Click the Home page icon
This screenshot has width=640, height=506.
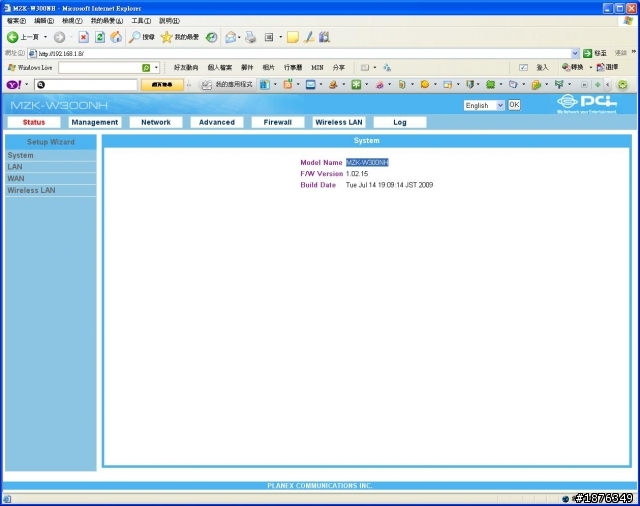coord(116,37)
